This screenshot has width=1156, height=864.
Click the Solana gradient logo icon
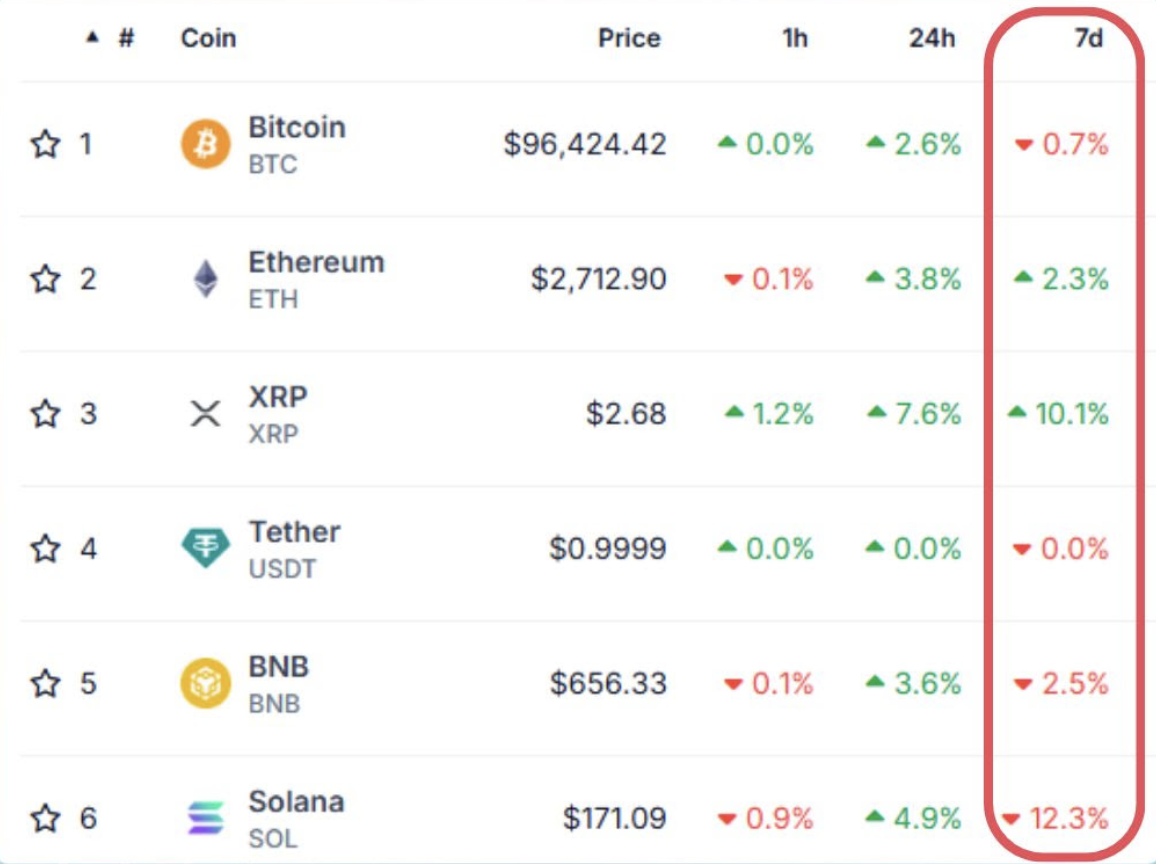[206, 818]
